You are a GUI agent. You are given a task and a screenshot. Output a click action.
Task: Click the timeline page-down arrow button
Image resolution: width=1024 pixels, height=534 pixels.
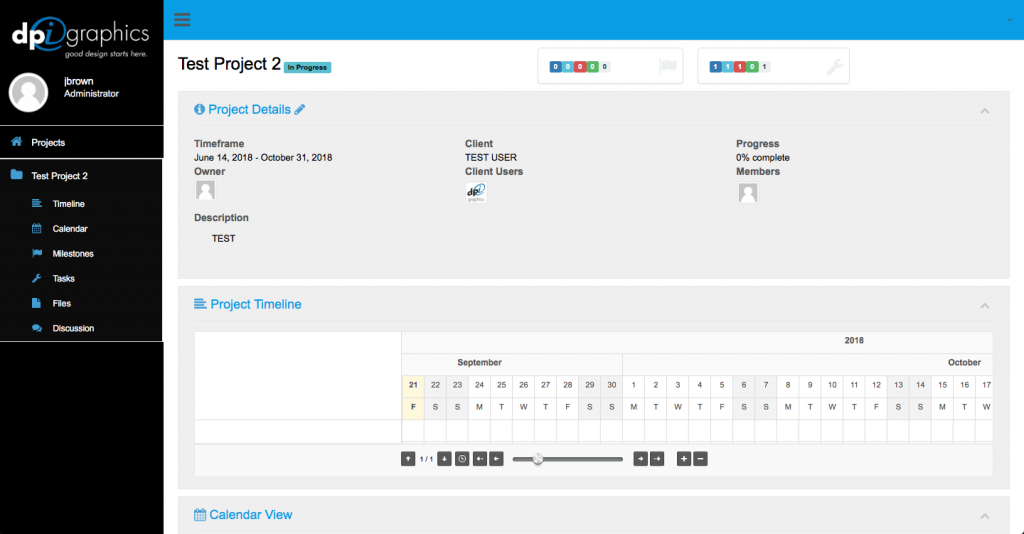444,459
